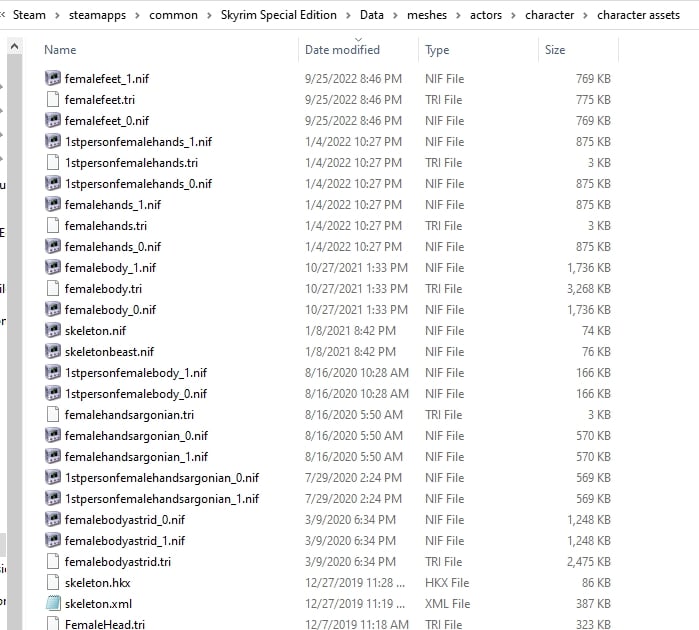Click the femalefeet_1.nif file icon

point(53,78)
